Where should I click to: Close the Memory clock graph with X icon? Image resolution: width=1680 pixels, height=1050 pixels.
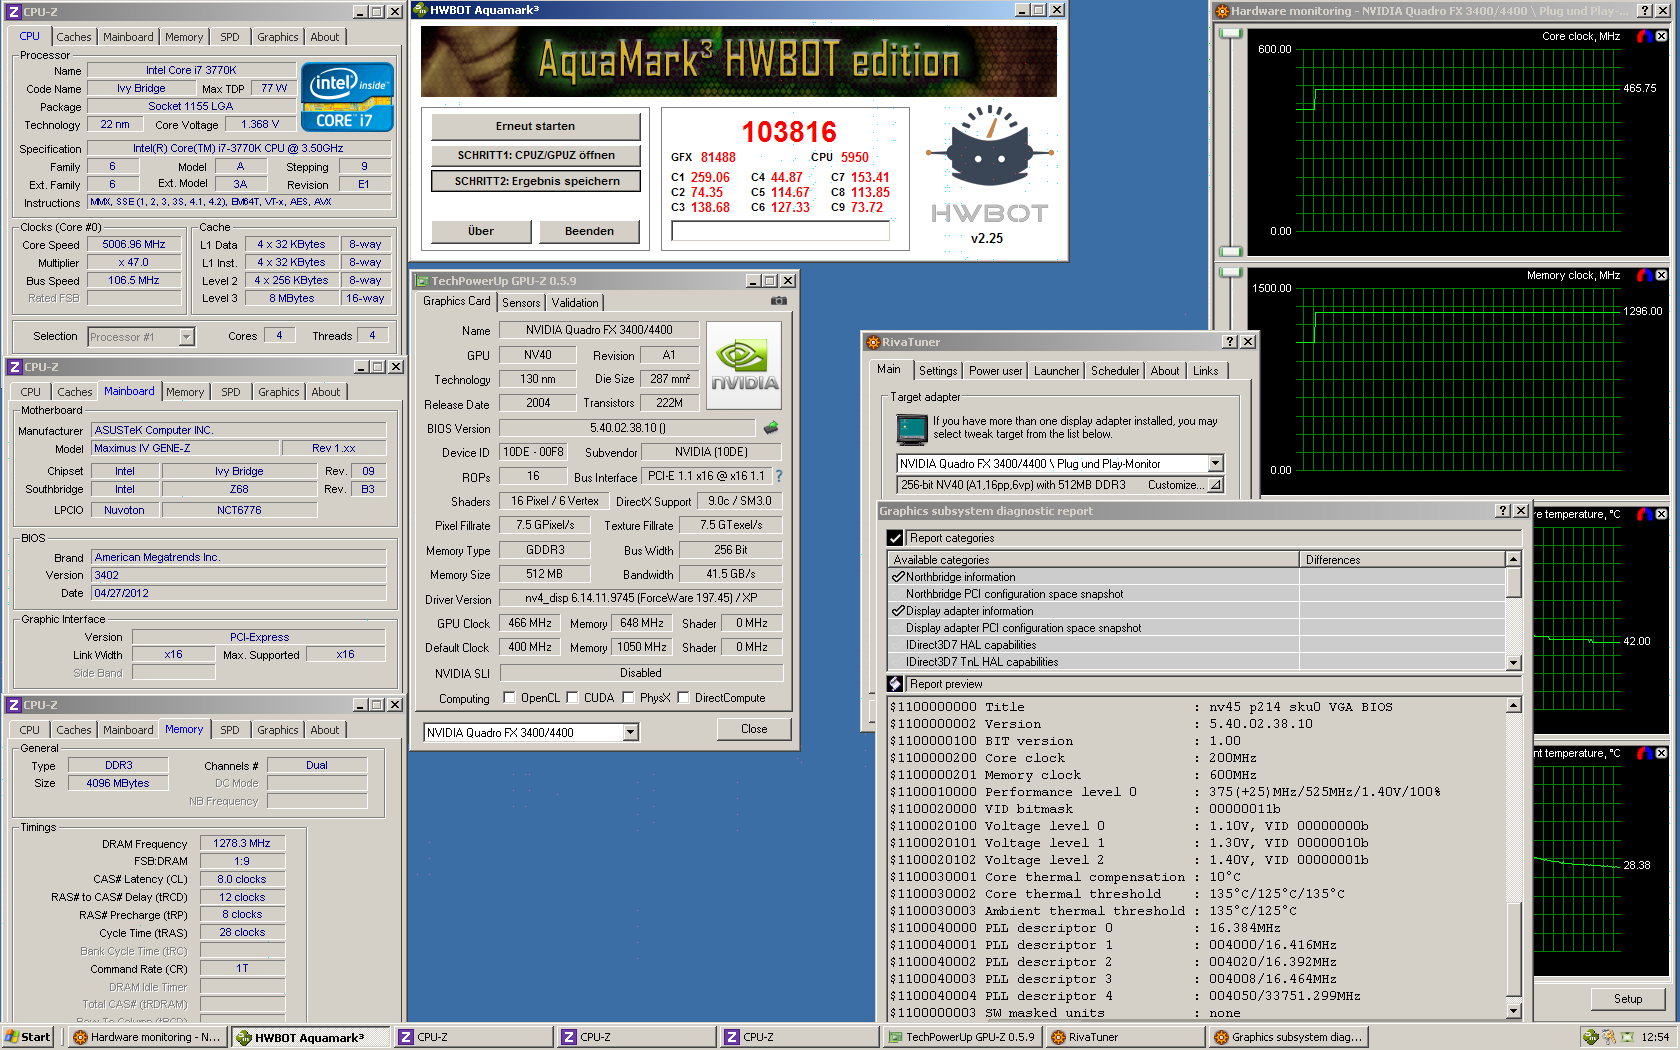[x=1661, y=275]
